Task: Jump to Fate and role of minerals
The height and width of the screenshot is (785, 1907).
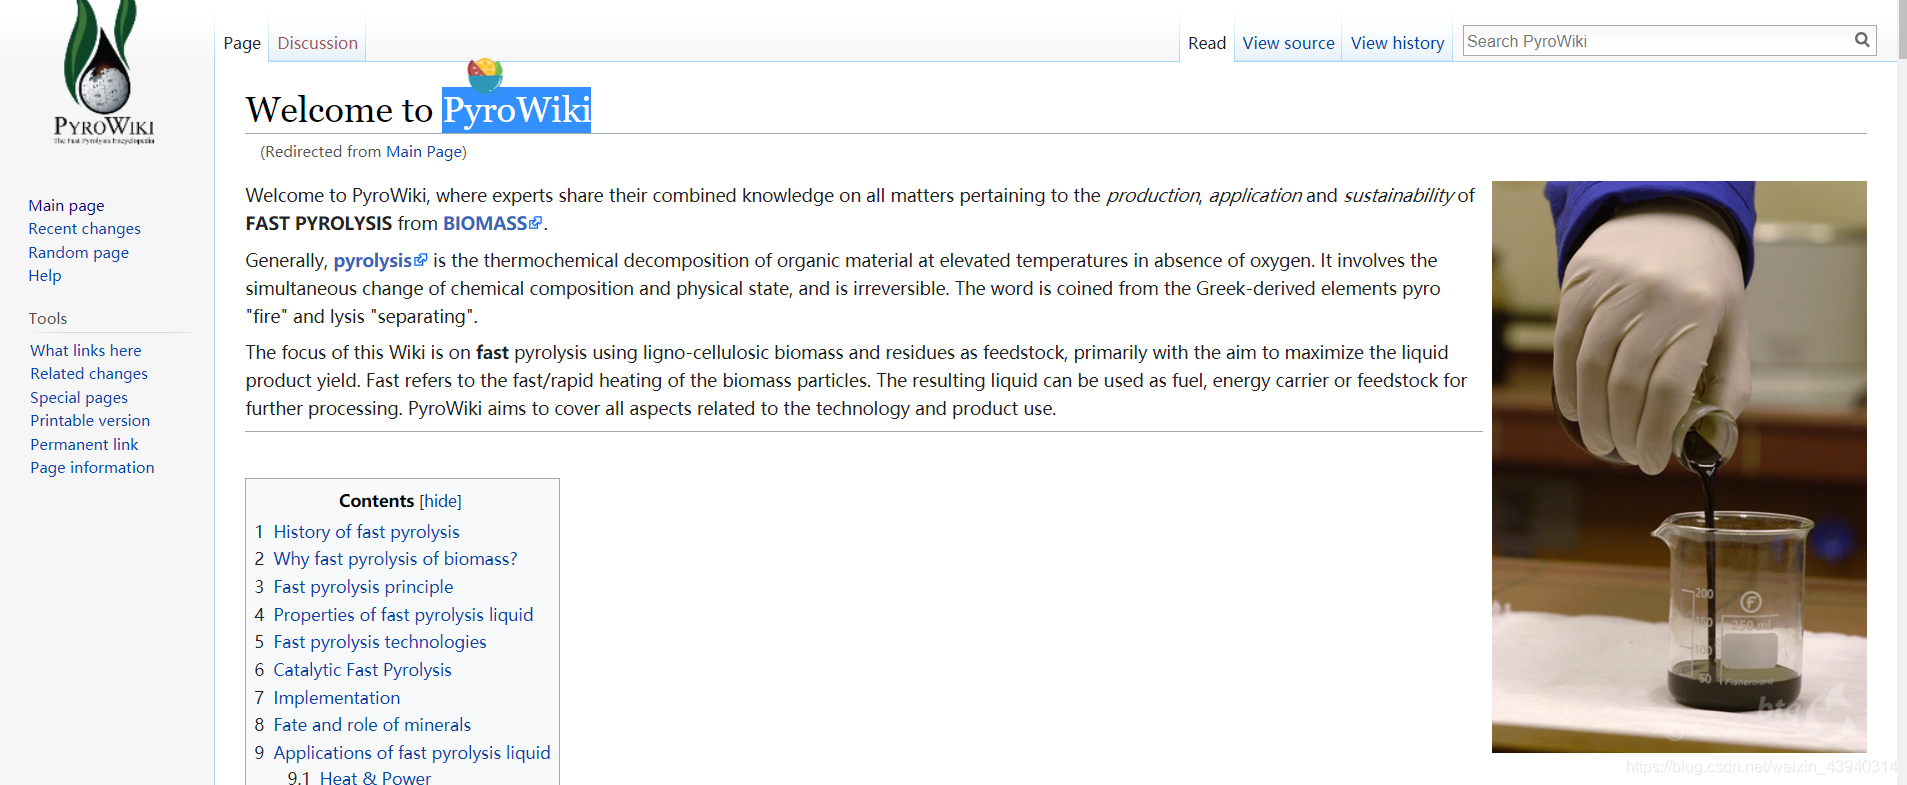Action: pyautogui.click(x=372, y=725)
